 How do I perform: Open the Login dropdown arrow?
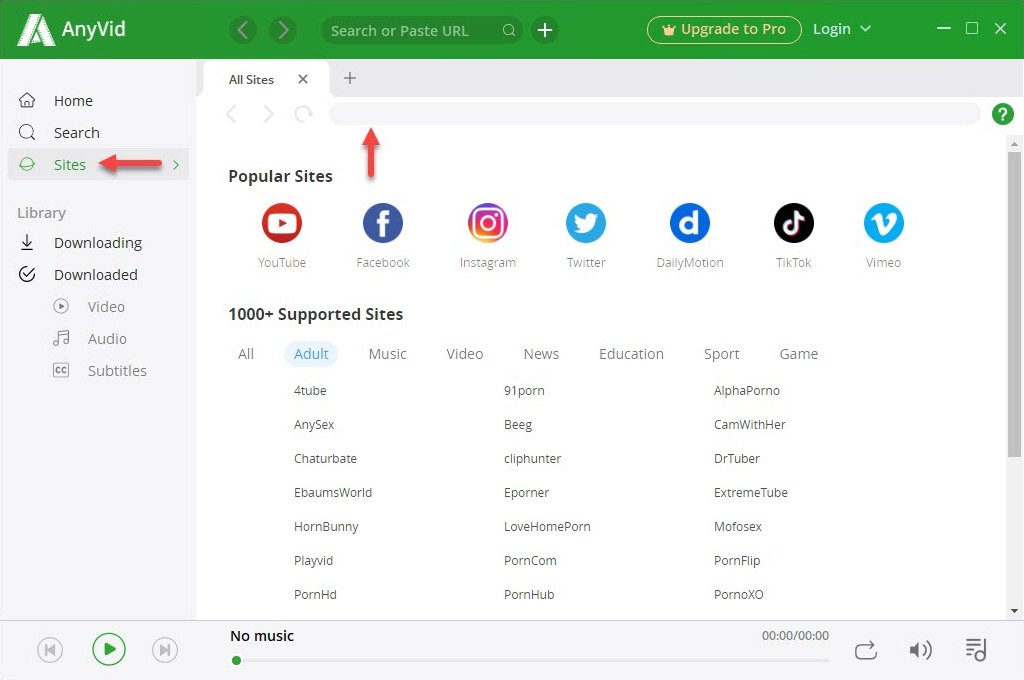pos(865,29)
